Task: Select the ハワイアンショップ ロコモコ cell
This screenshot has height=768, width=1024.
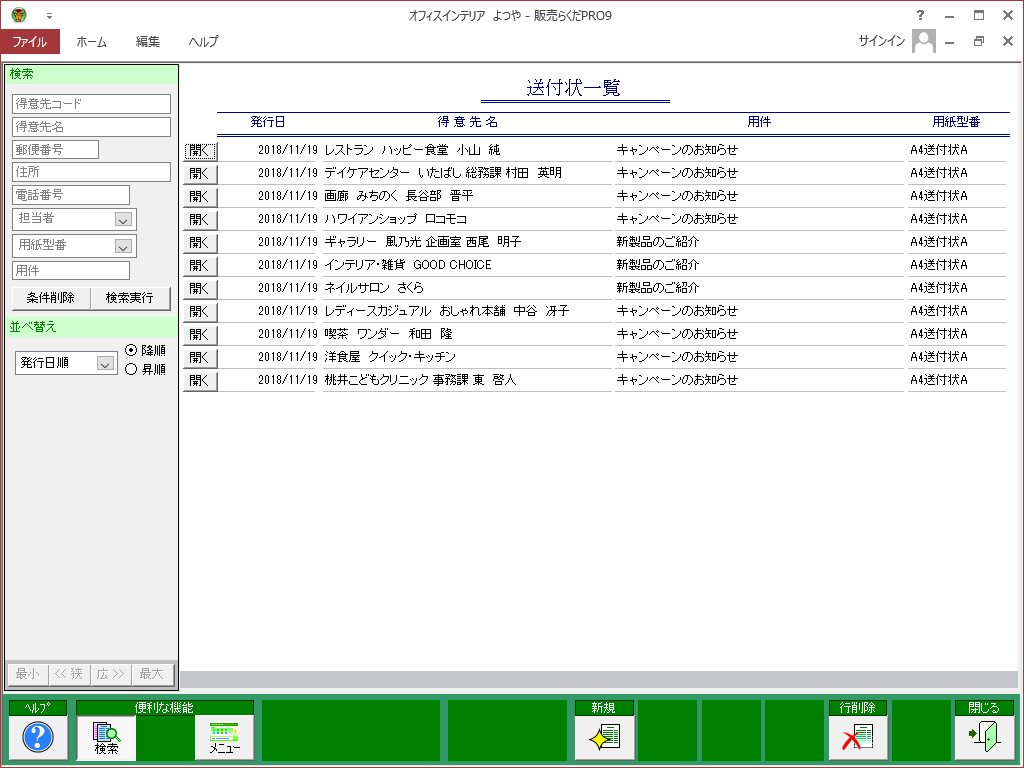Action: (467, 219)
